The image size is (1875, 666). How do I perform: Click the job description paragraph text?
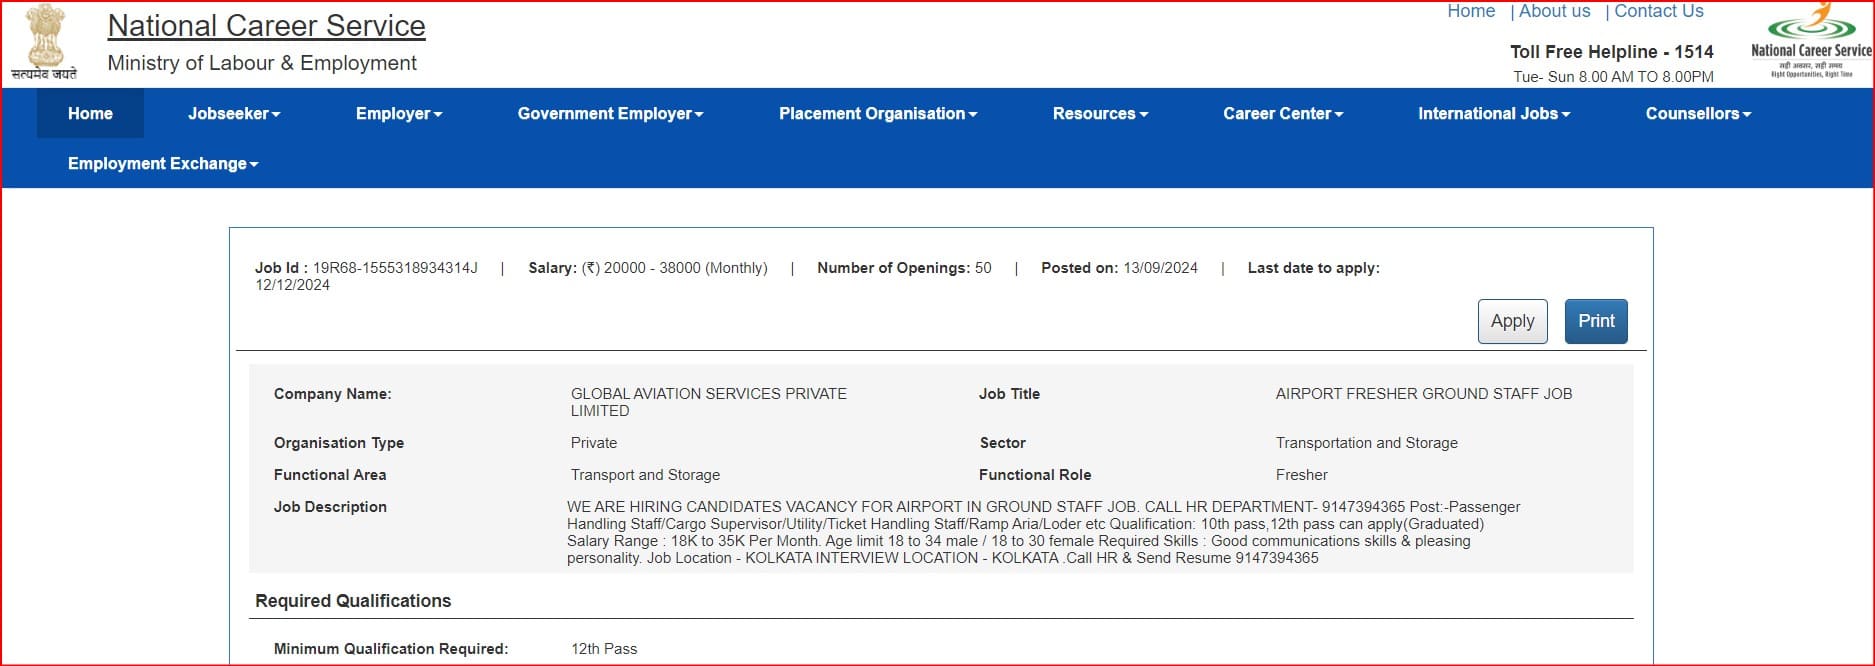click(1044, 533)
